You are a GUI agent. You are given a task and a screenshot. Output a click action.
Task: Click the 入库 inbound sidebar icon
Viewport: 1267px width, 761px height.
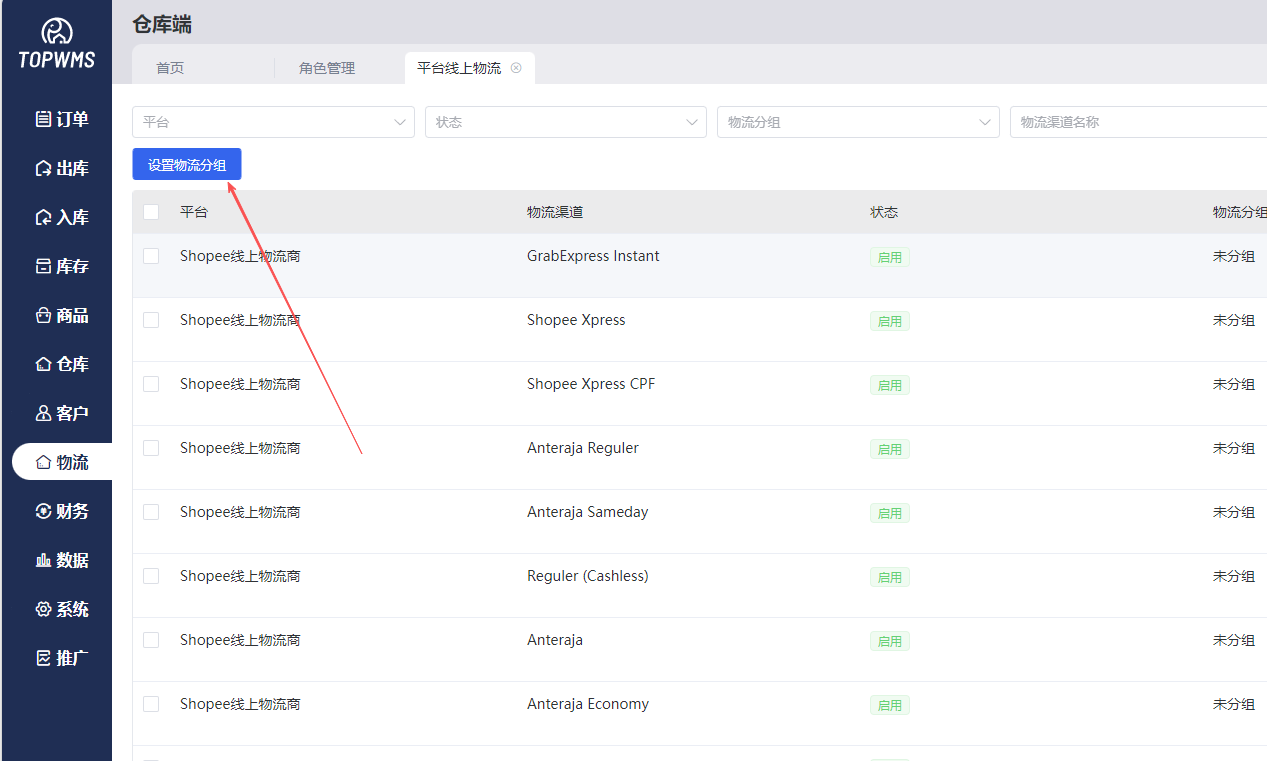(x=43, y=217)
